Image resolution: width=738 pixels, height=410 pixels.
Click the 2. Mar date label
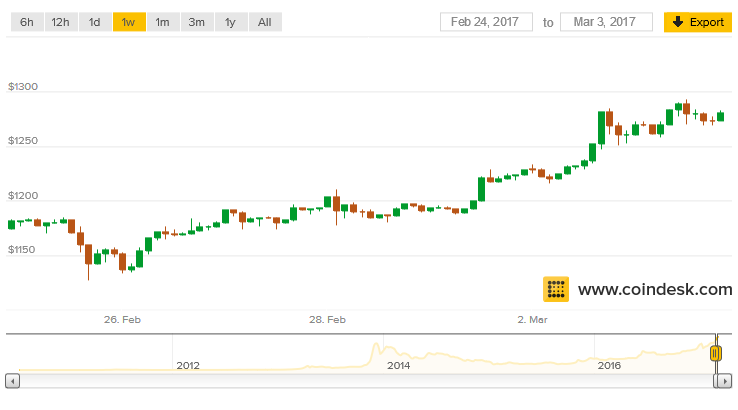coord(533,320)
